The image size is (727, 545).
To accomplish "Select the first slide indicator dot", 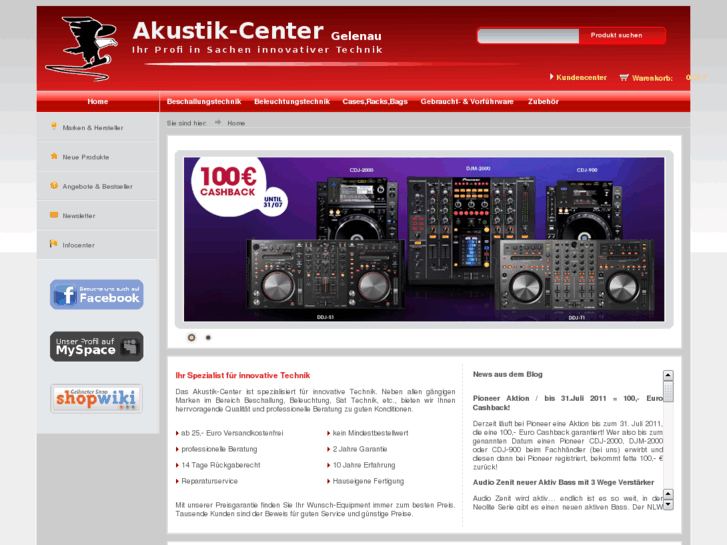I will click(191, 338).
